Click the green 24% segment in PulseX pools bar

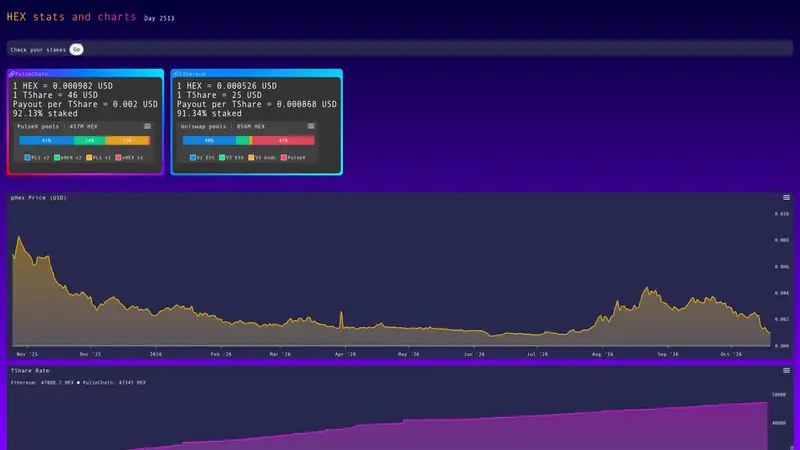(x=90, y=140)
